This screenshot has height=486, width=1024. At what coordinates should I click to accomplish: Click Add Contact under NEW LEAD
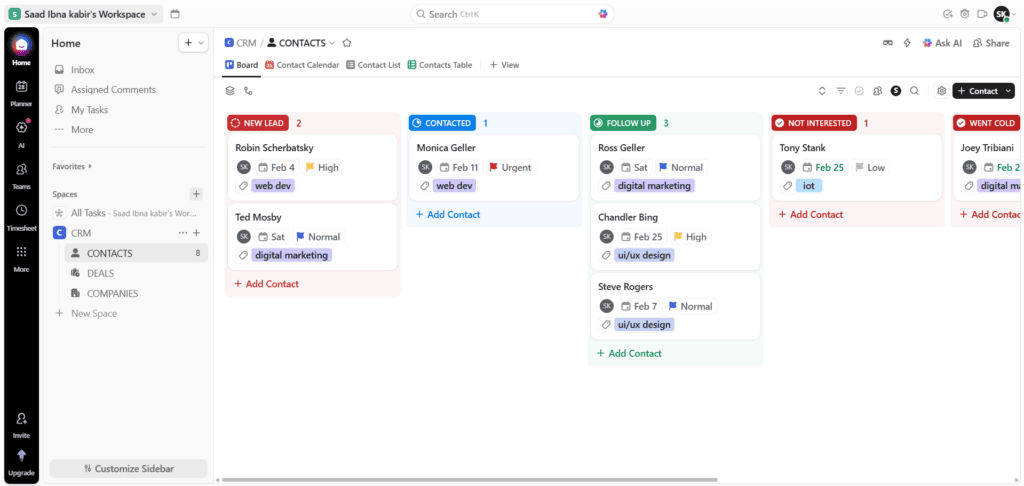[x=266, y=284]
